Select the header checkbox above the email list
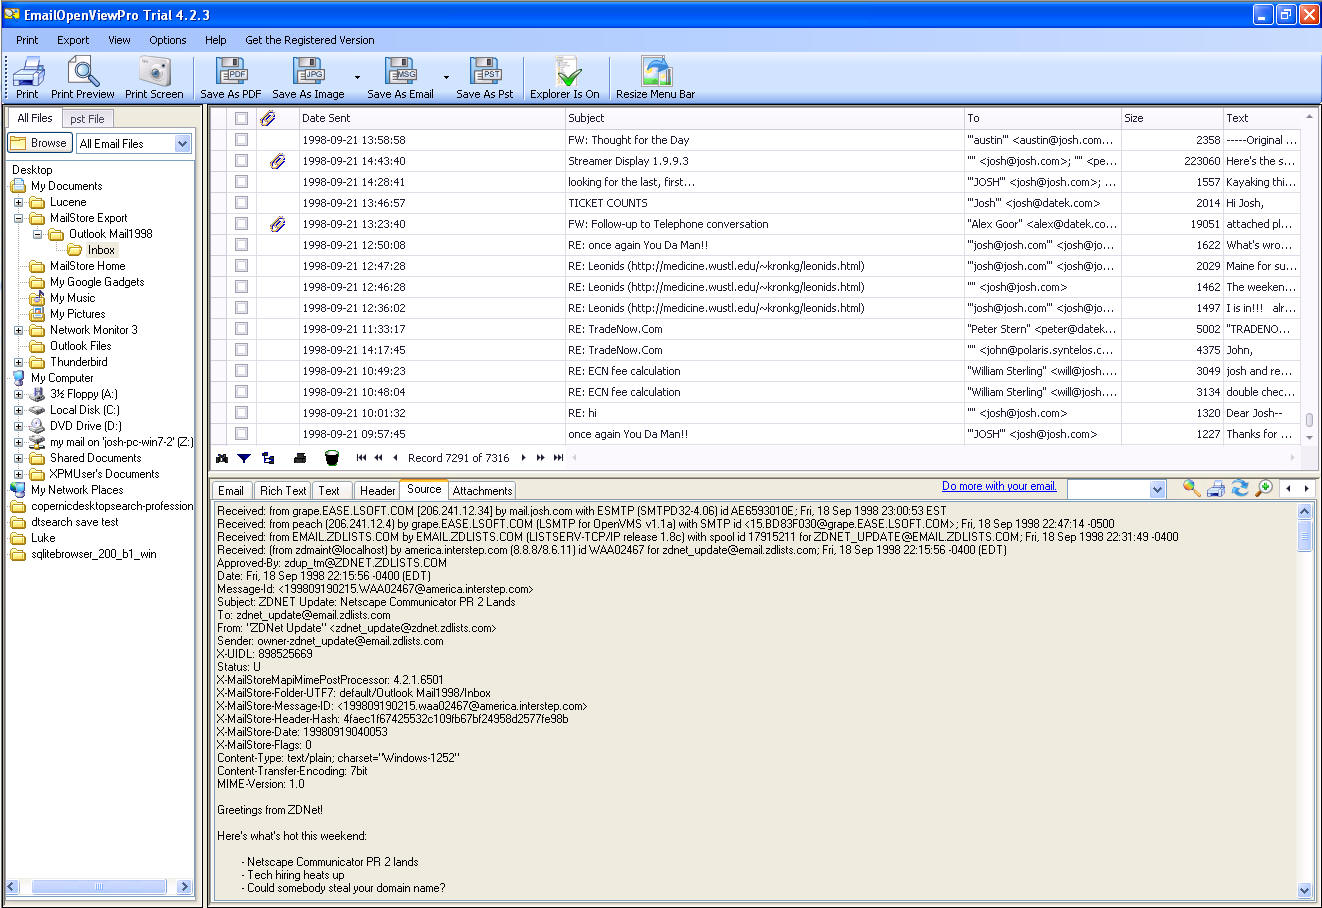 click(x=241, y=118)
